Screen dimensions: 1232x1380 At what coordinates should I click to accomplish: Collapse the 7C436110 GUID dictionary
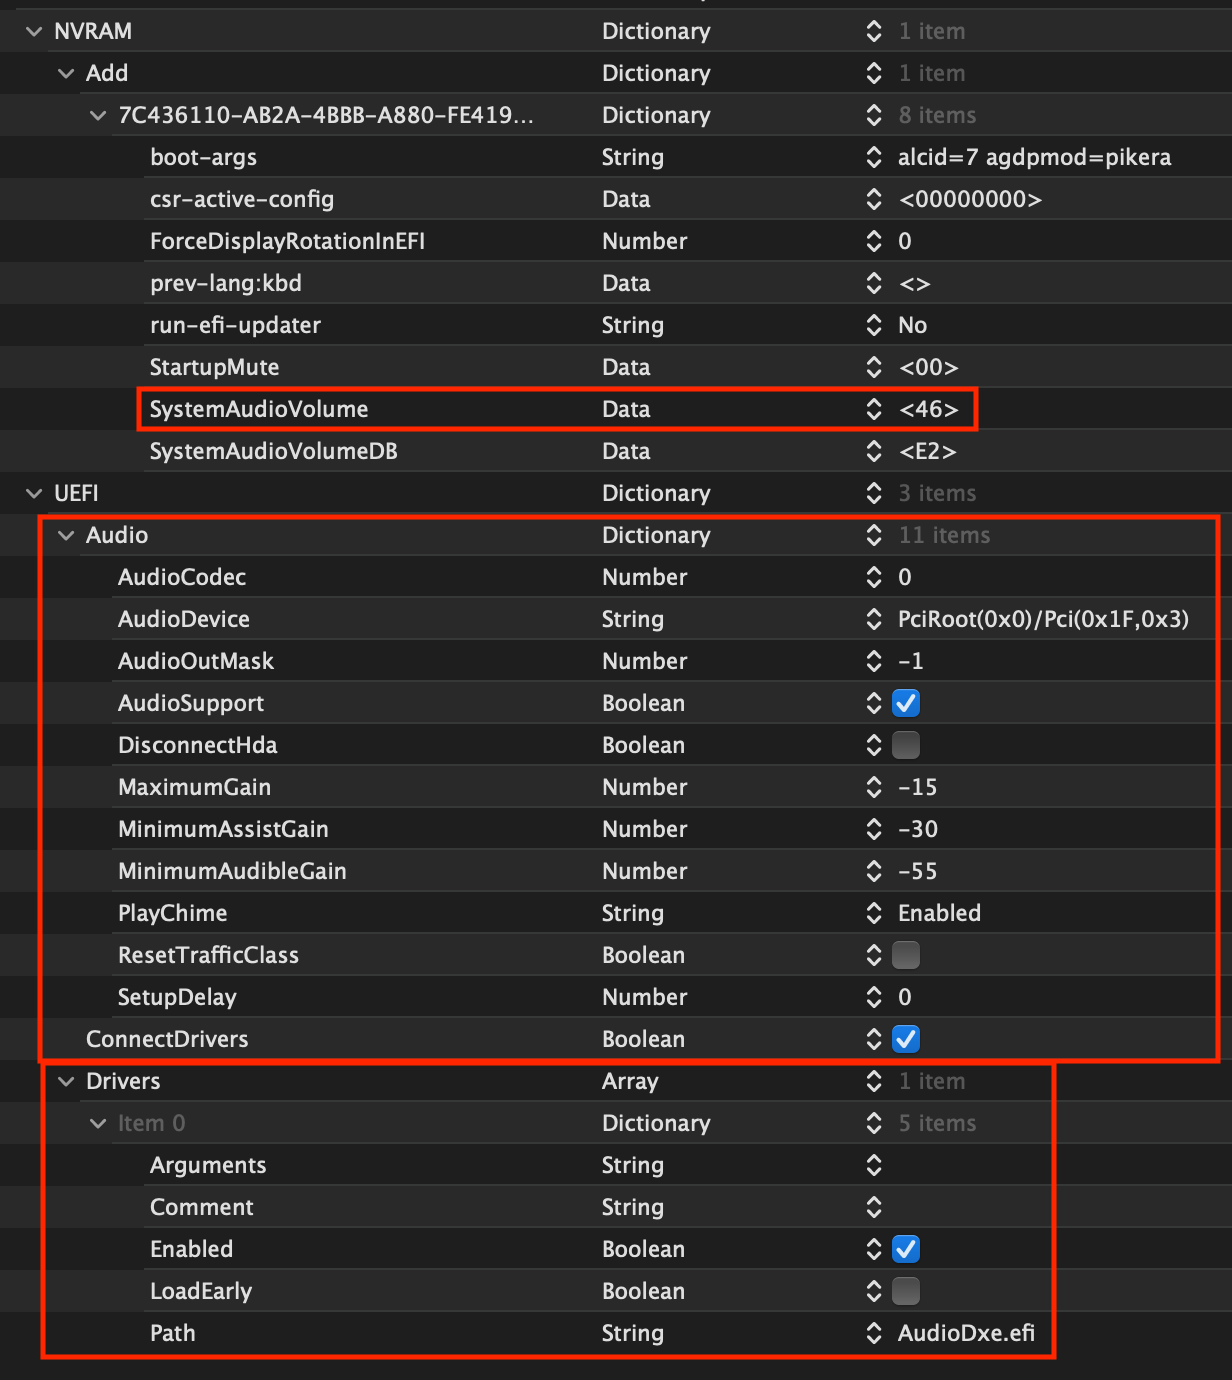(98, 115)
